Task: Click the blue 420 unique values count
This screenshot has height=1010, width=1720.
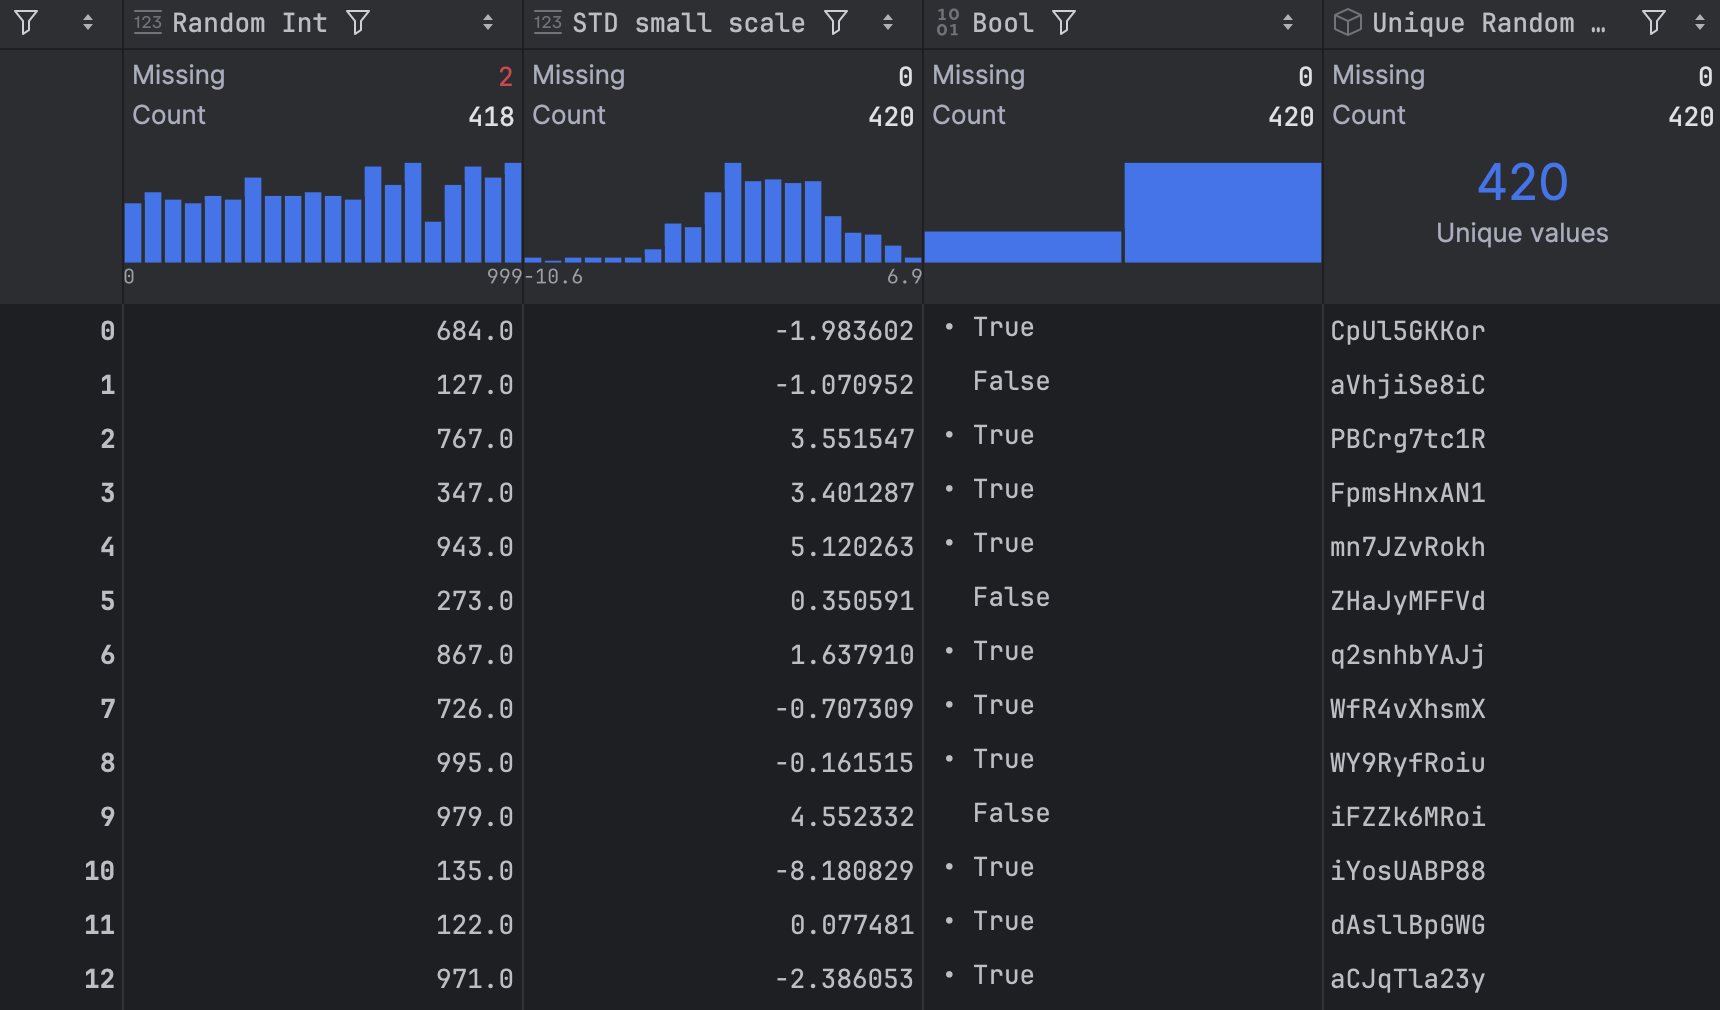Action: [1522, 182]
